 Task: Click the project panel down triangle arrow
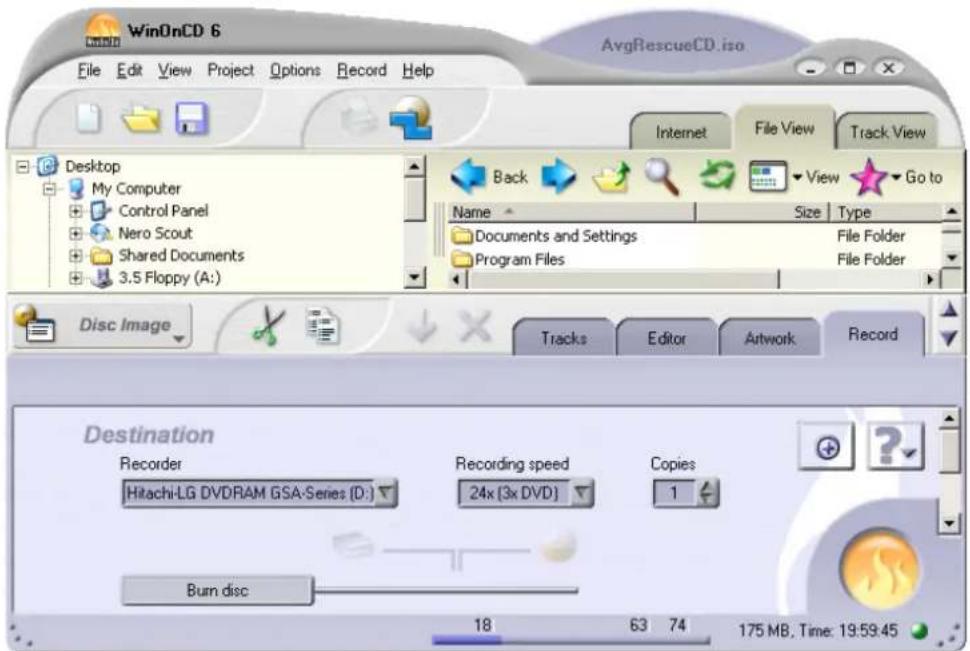tap(948, 338)
